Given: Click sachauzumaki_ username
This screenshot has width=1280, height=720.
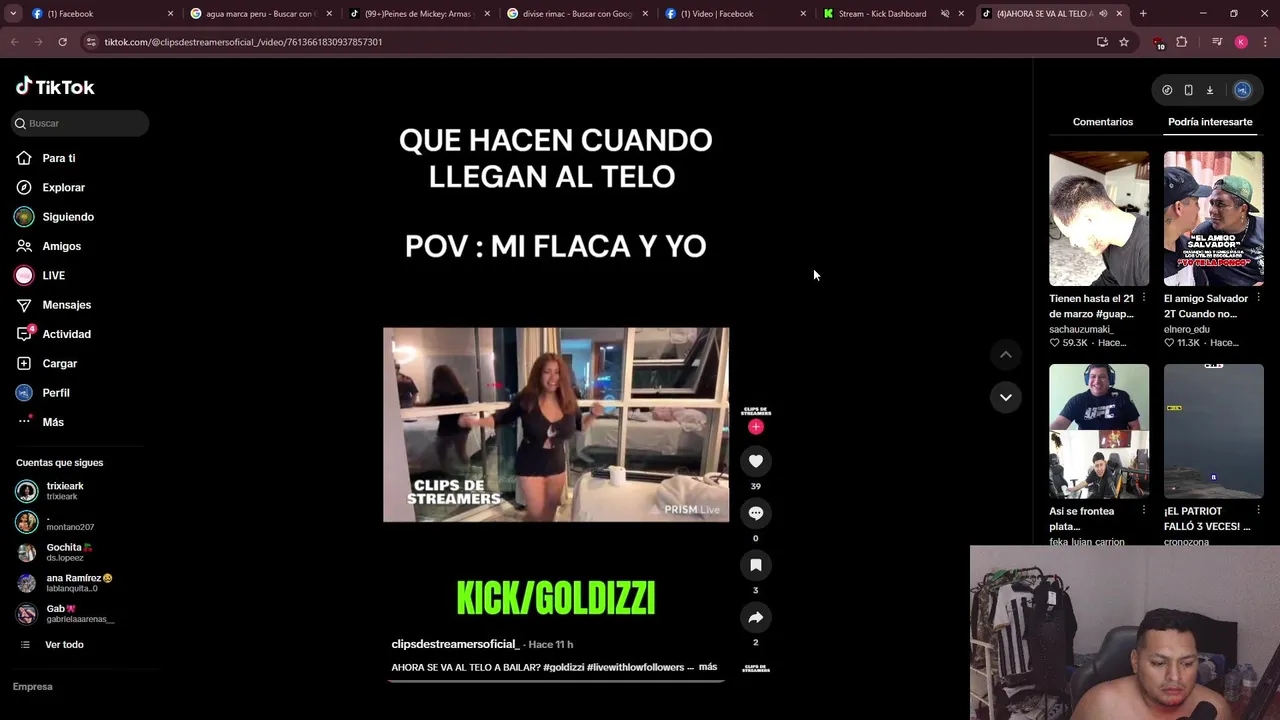Looking at the screenshot, I should coord(1081,329).
